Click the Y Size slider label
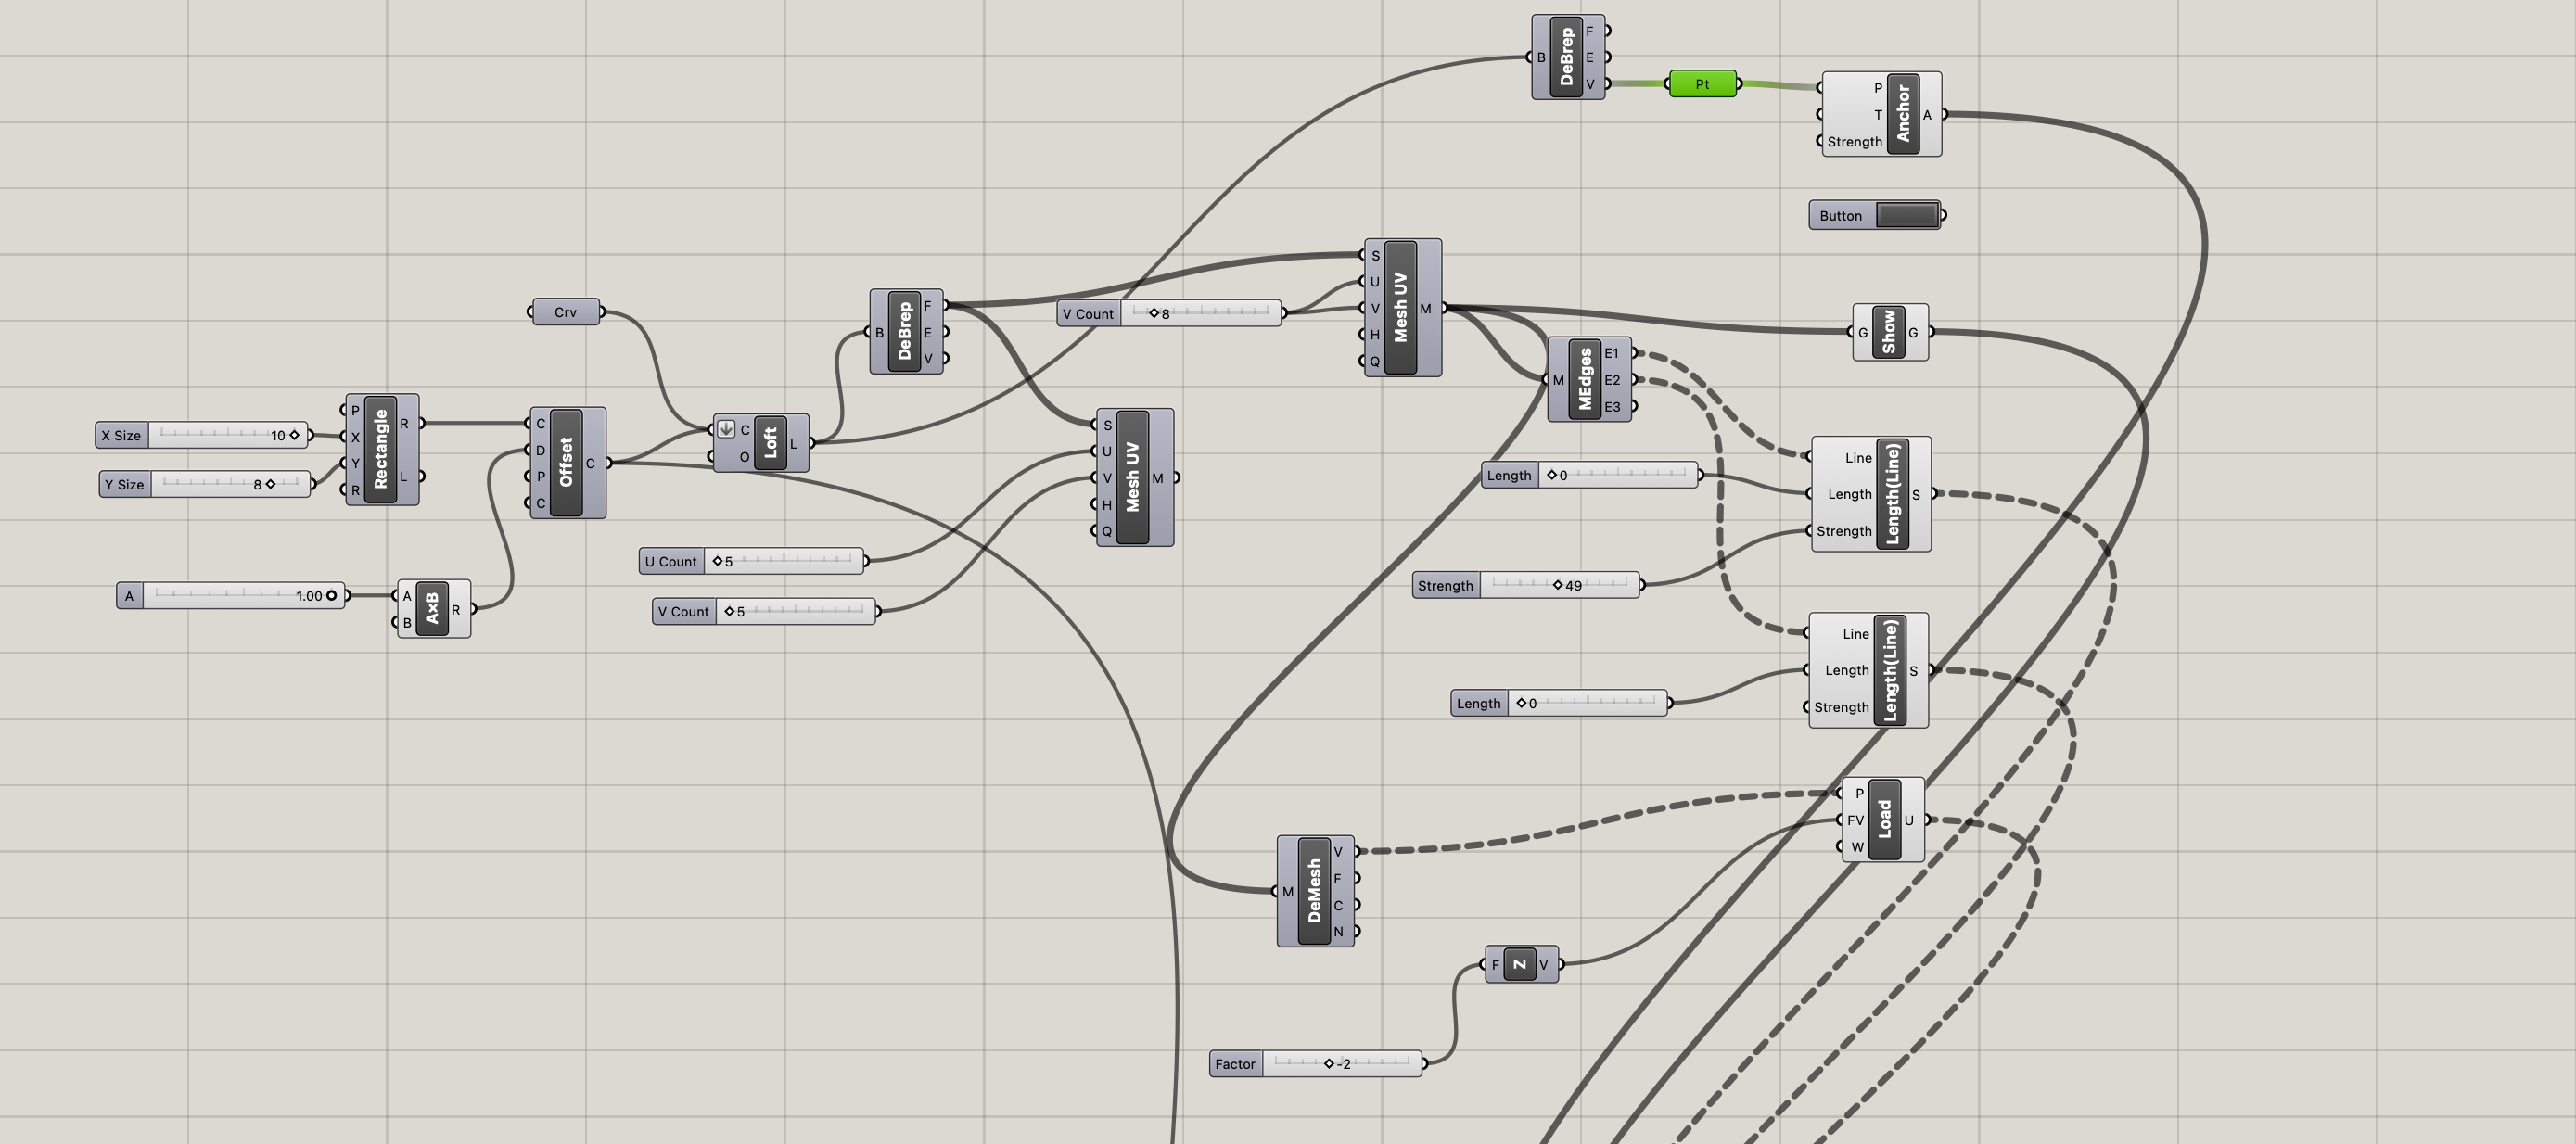The image size is (2576, 1144). click(124, 484)
